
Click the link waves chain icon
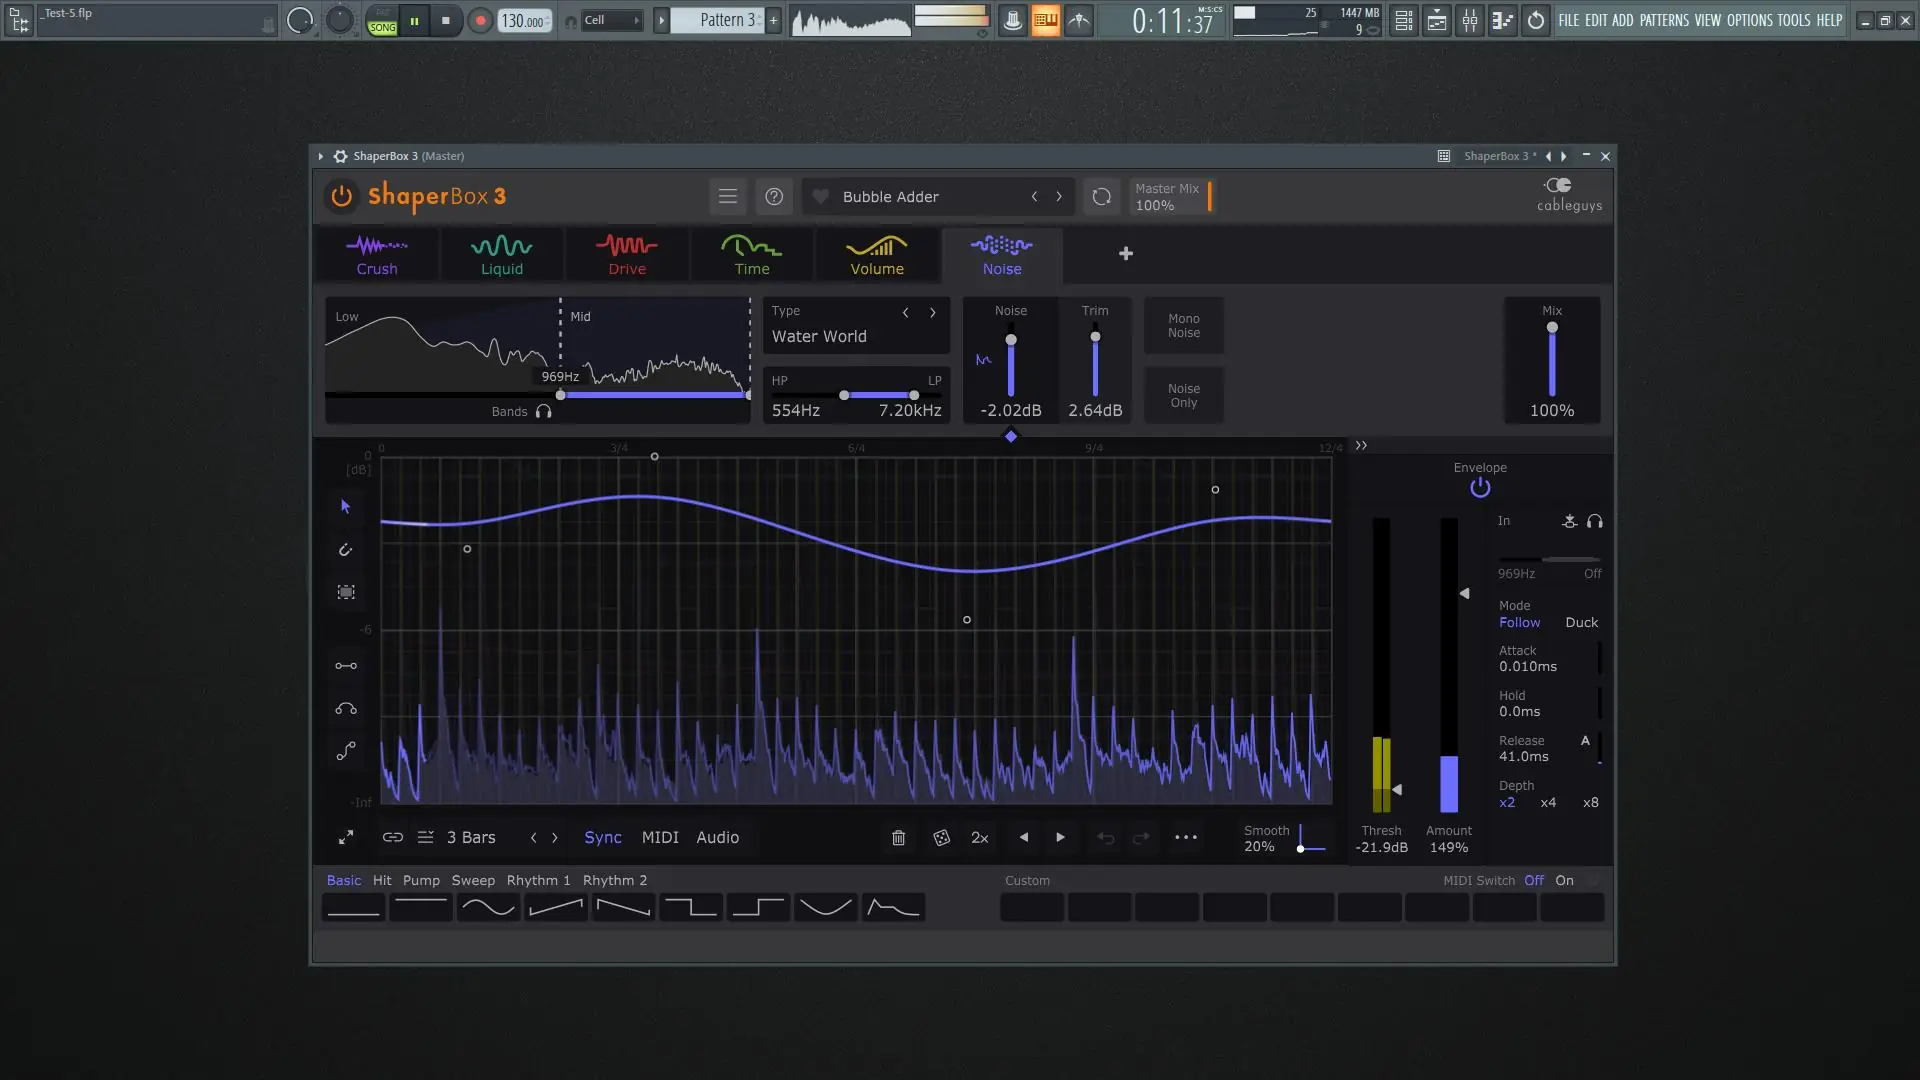click(392, 838)
